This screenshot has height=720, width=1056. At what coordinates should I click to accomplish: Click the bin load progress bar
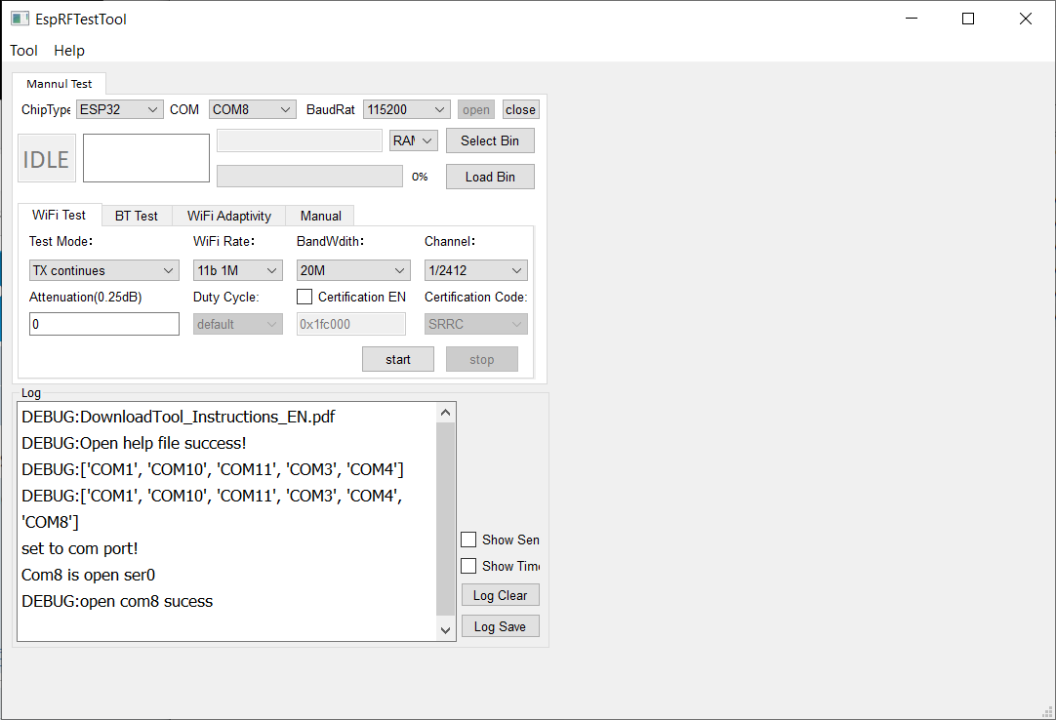[310, 176]
